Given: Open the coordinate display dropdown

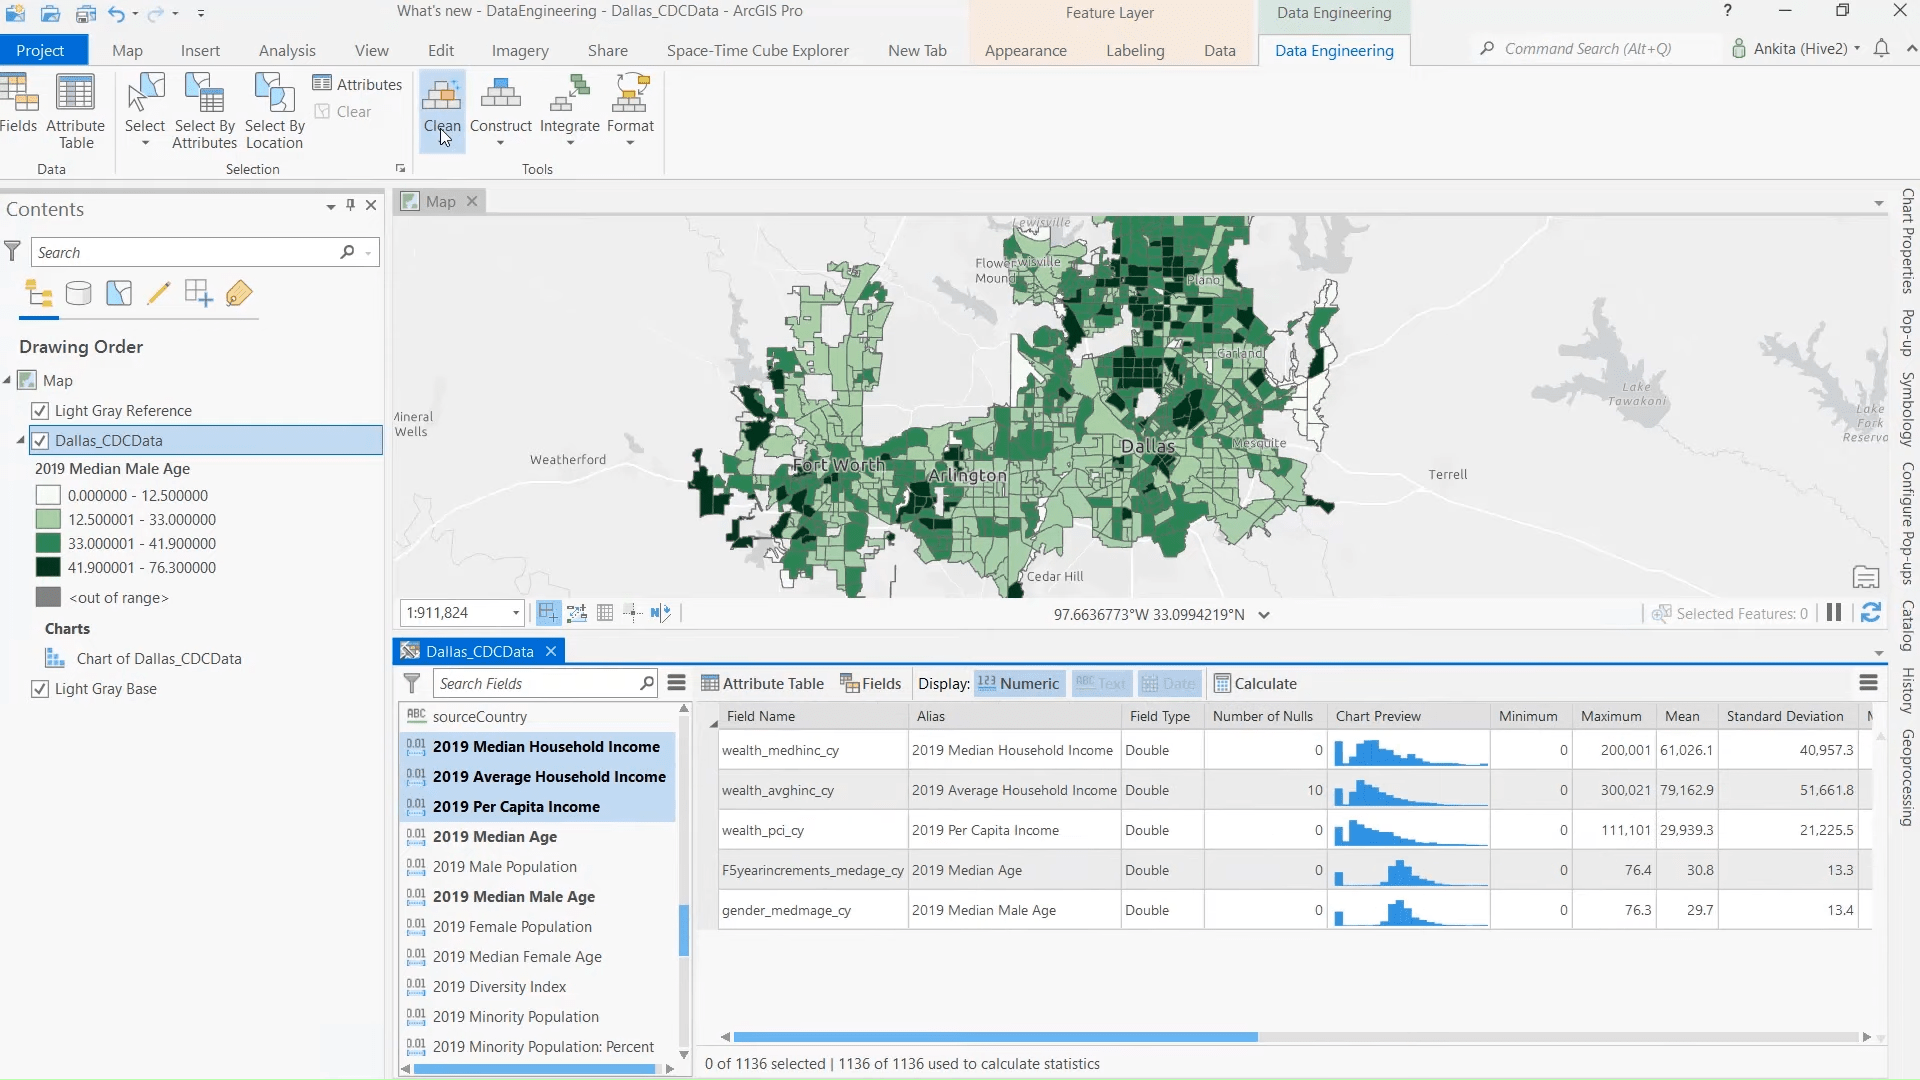Looking at the screenshot, I should coord(1264,615).
